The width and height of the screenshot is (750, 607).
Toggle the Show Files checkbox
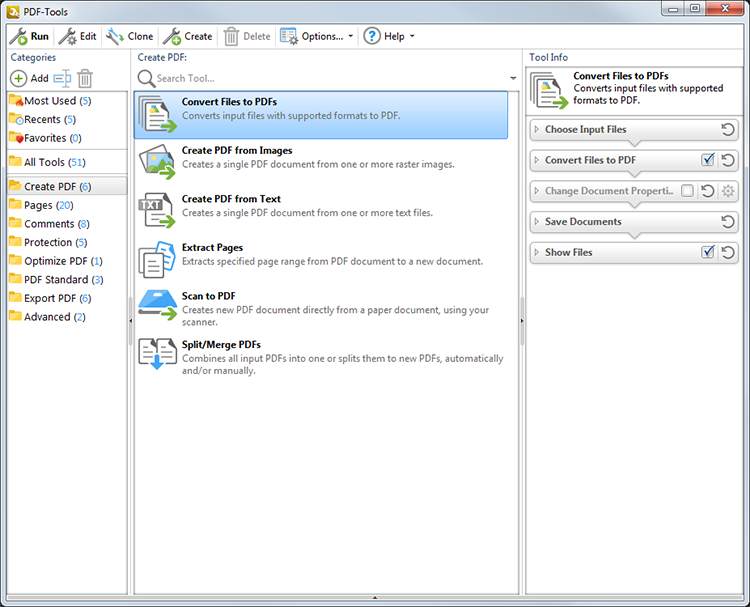[x=707, y=252]
